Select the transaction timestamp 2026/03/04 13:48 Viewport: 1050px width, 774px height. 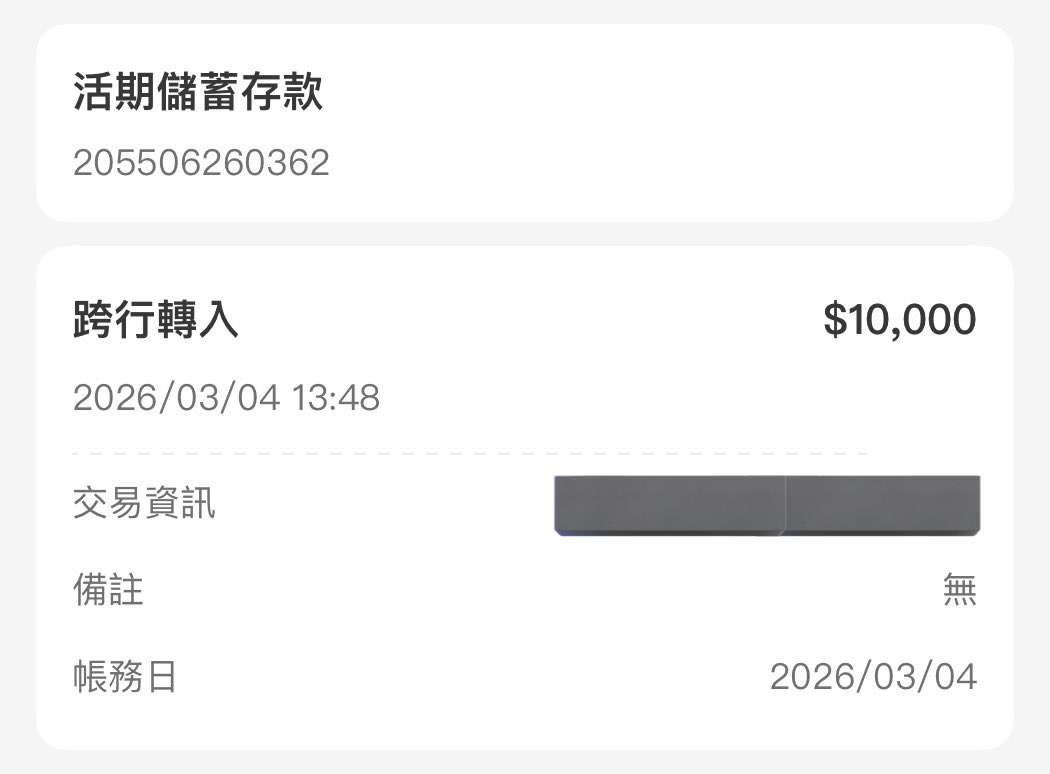[228, 398]
